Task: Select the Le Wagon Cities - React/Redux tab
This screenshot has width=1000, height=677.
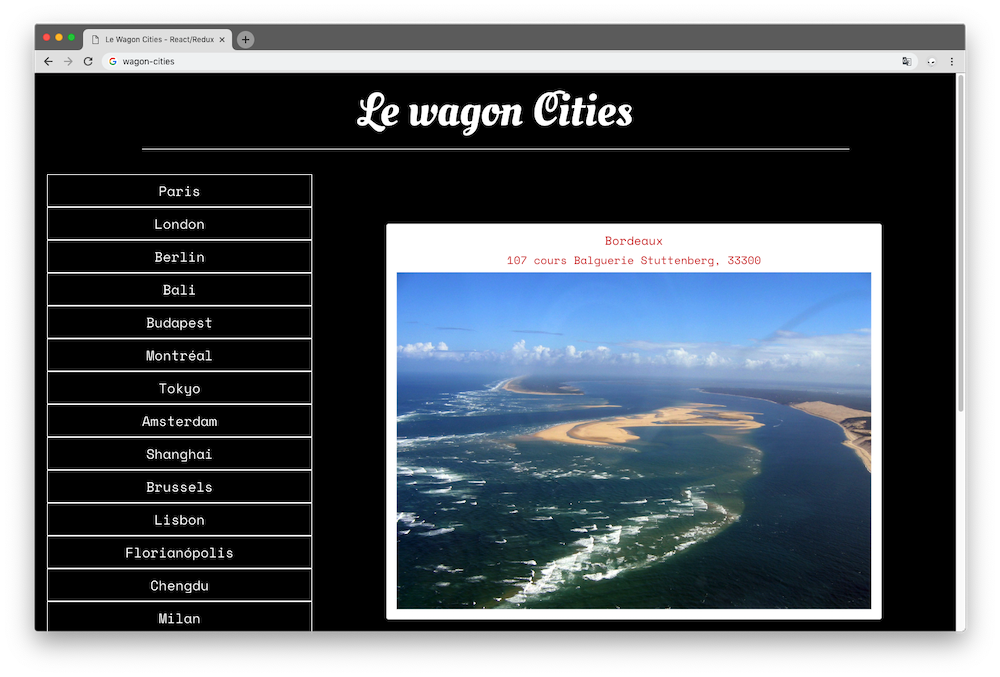Action: point(160,39)
